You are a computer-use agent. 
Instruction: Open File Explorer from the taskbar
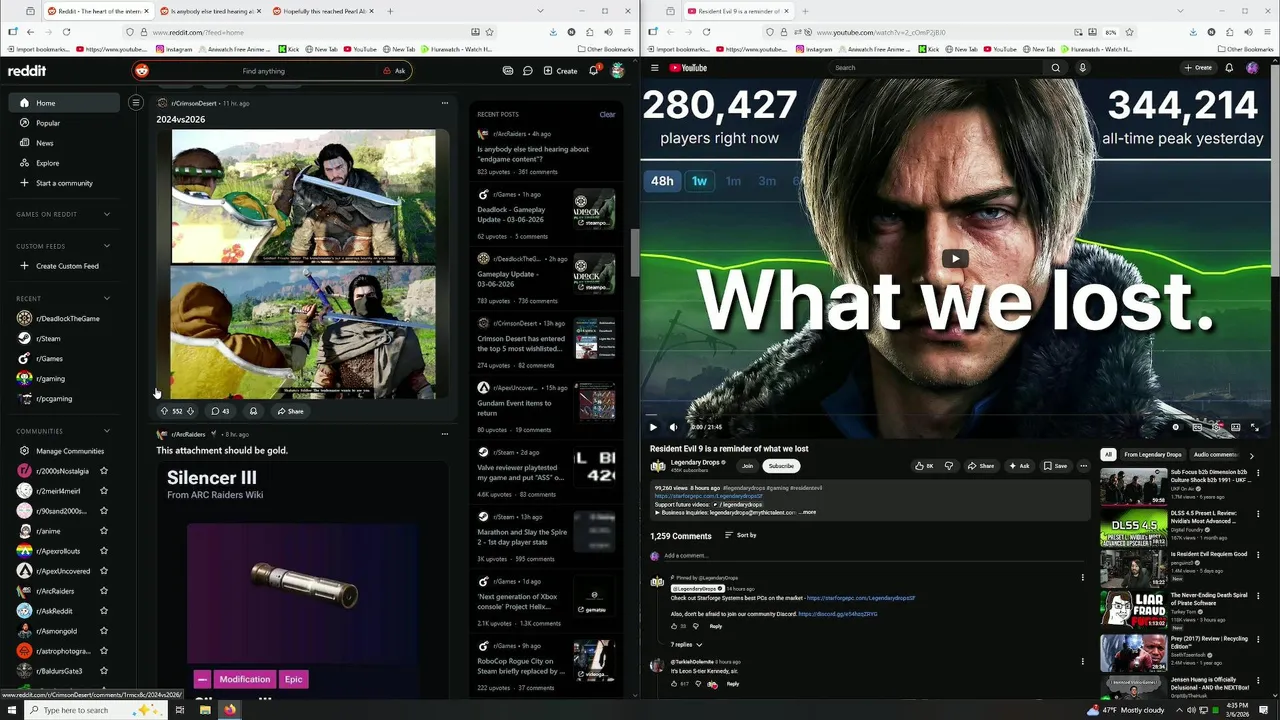[205, 710]
